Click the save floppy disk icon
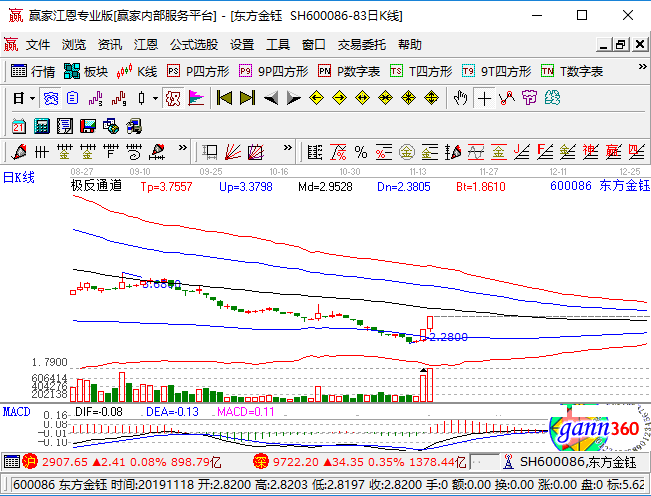 [x=87, y=125]
